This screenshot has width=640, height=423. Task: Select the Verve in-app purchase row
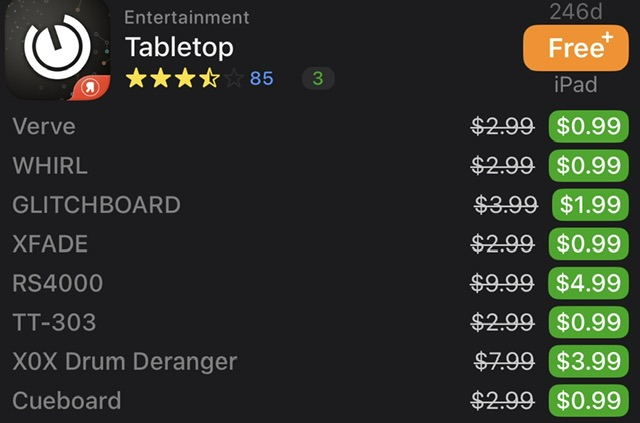[x=44, y=127]
